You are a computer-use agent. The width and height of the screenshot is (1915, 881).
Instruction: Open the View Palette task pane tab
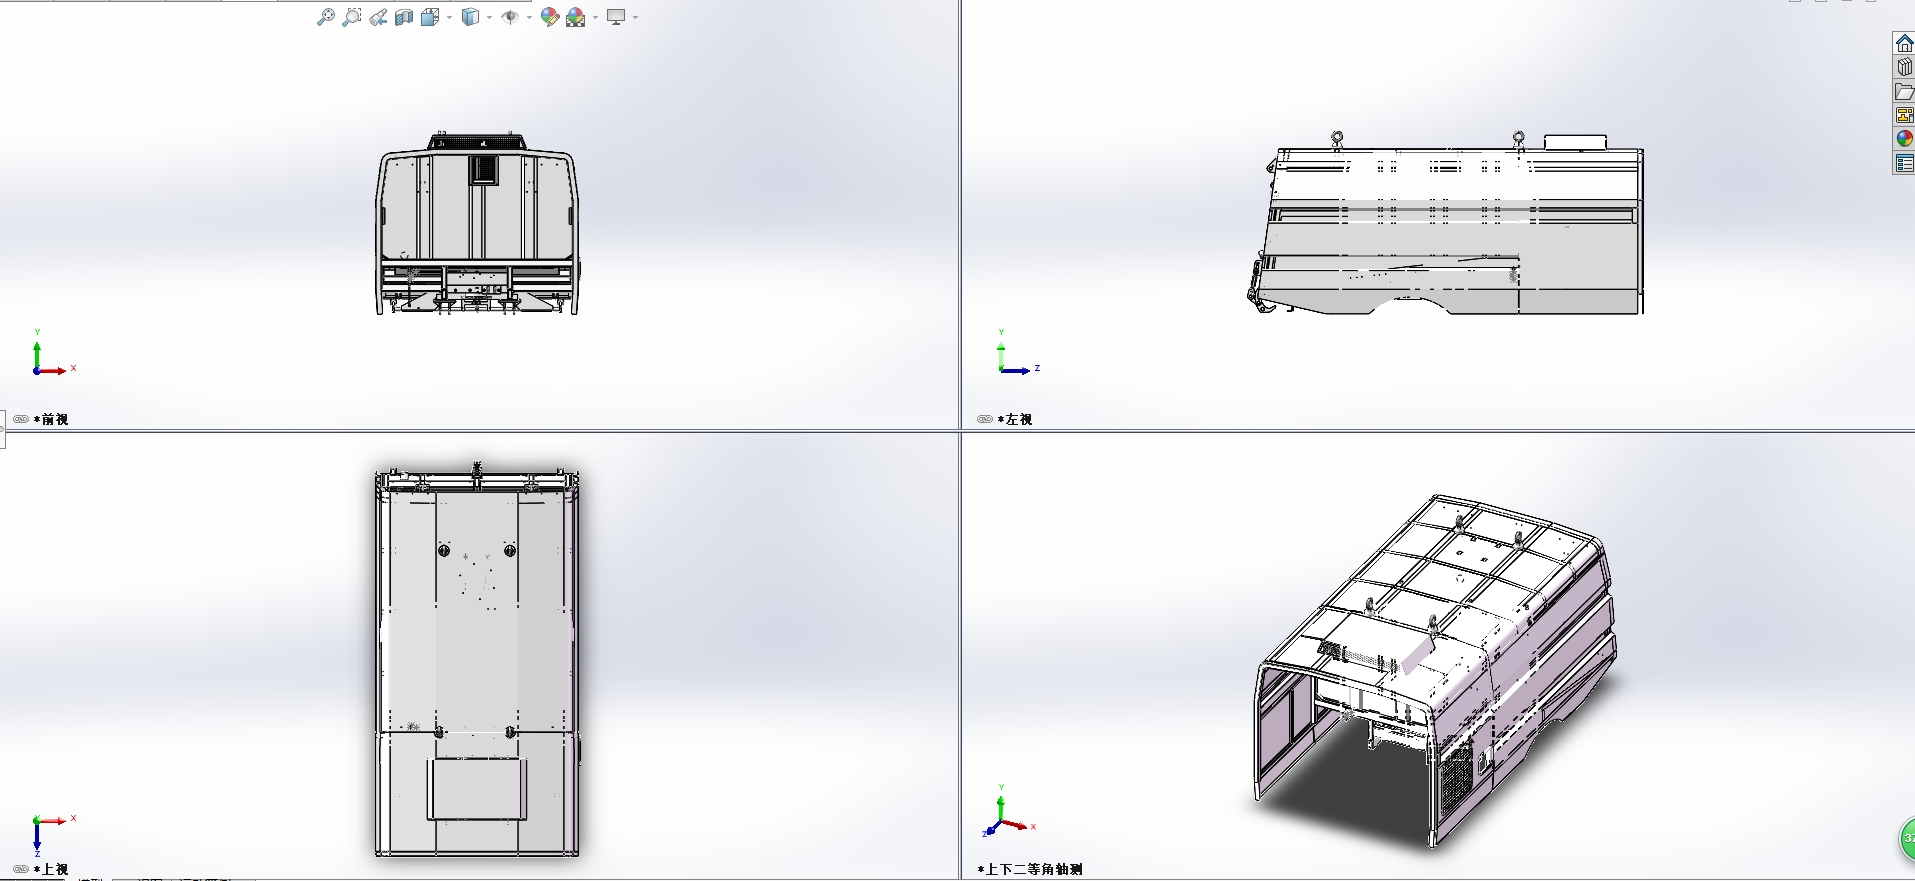[x=1904, y=115]
